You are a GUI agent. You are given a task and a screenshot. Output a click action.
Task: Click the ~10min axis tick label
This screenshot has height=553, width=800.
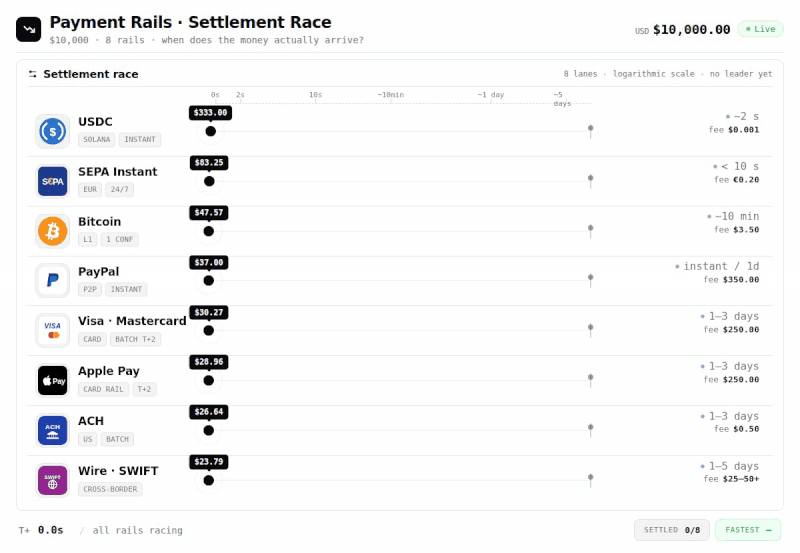(x=391, y=95)
